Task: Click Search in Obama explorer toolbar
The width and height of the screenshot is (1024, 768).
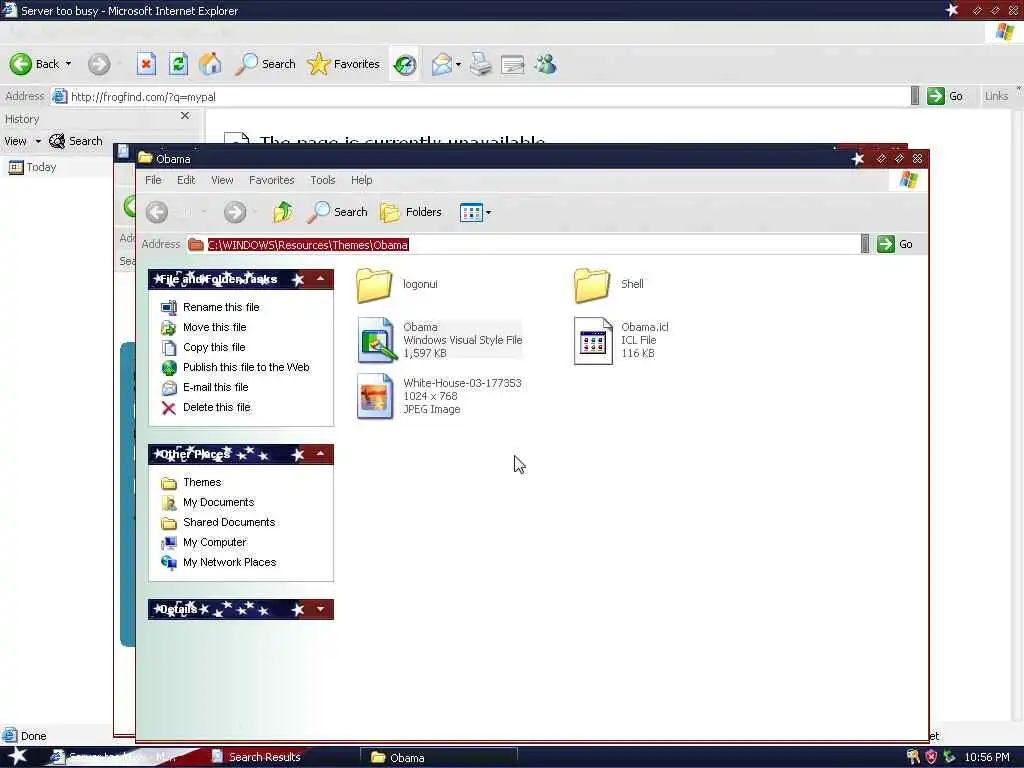Action: pos(338,212)
